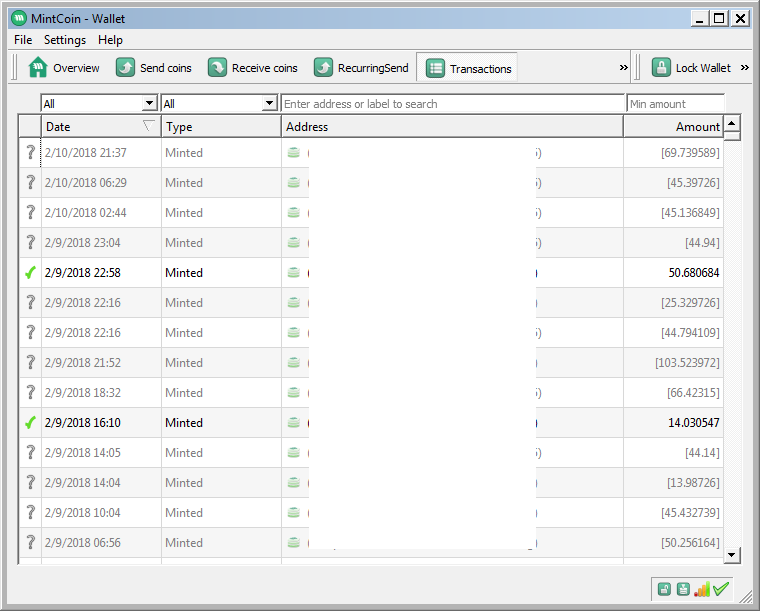
Task: Select amount [69.739589]
Action: pyautogui.click(x=690, y=153)
